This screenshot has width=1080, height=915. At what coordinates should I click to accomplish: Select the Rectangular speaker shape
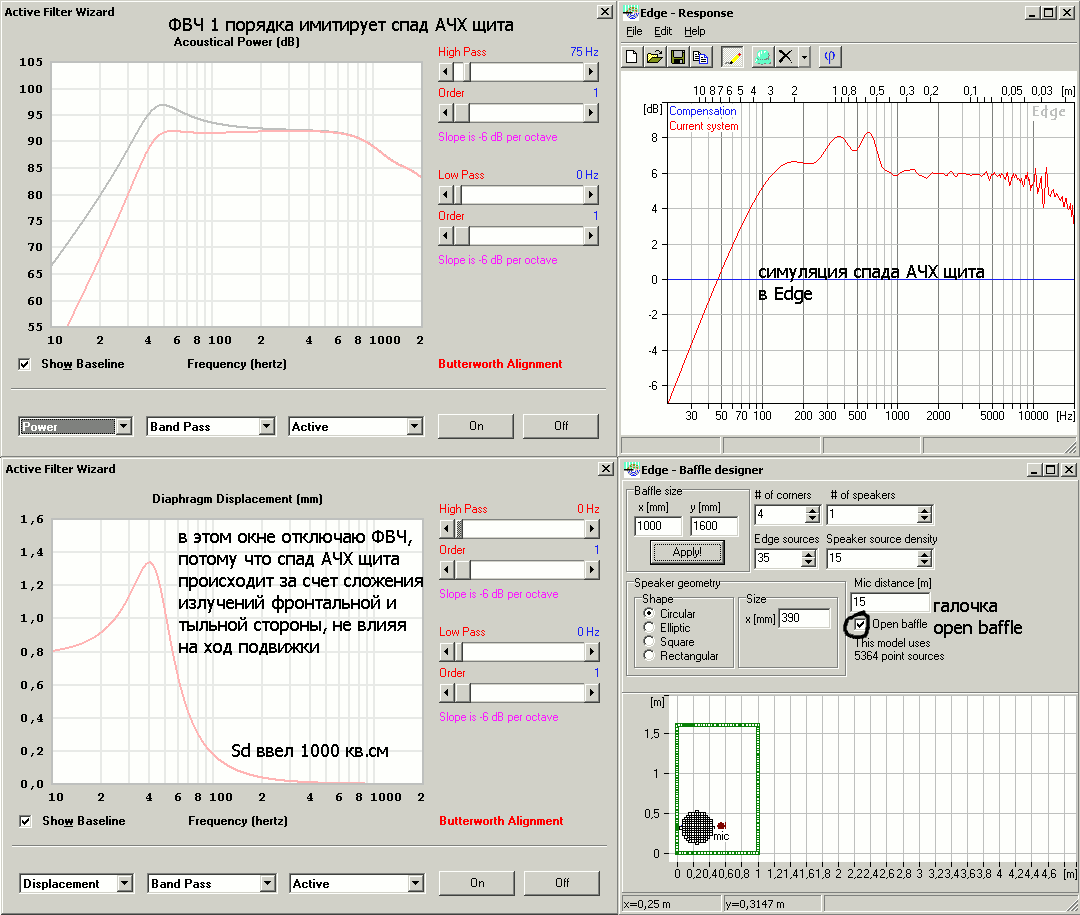648,655
